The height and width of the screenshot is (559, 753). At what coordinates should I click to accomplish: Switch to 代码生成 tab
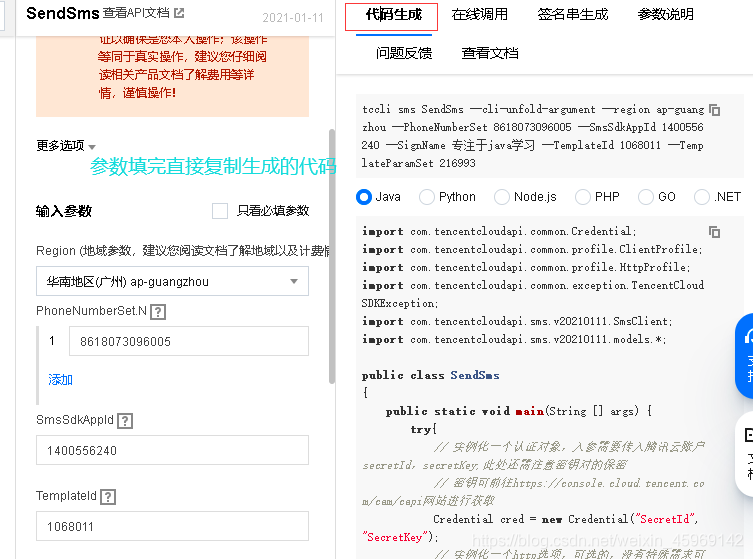[393, 15]
